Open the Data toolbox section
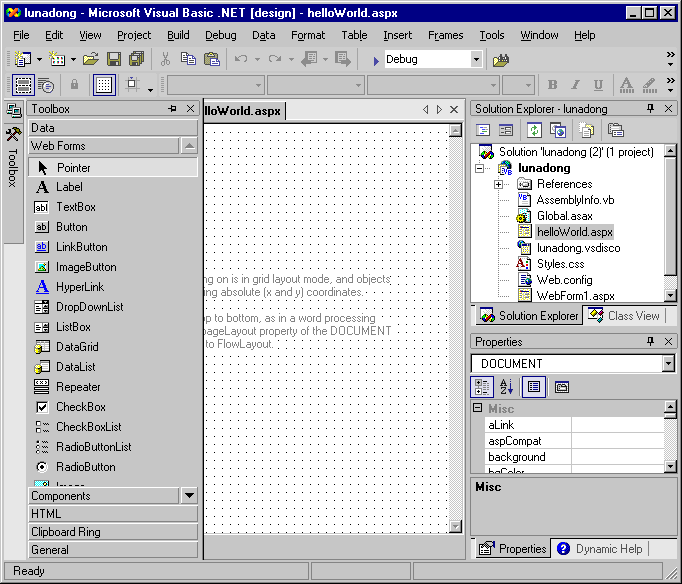The height and width of the screenshot is (584, 682). [x=113, y=128]
